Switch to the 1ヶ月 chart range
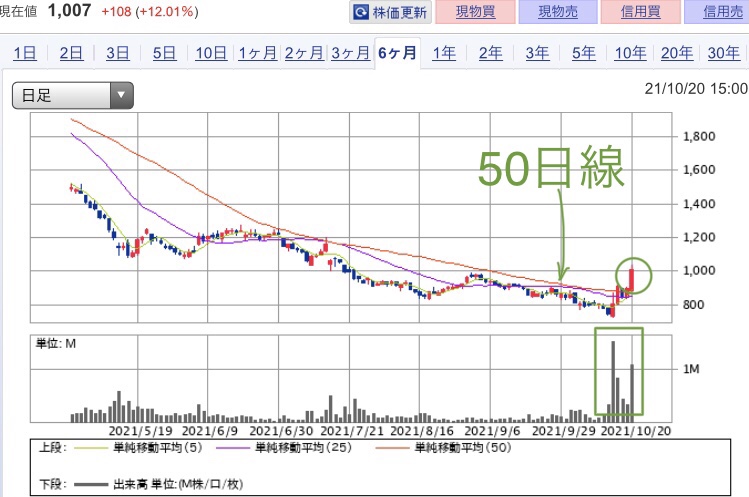Image resolution: width=749 pixels, height=497 pixels. click(x=257, y=53)
